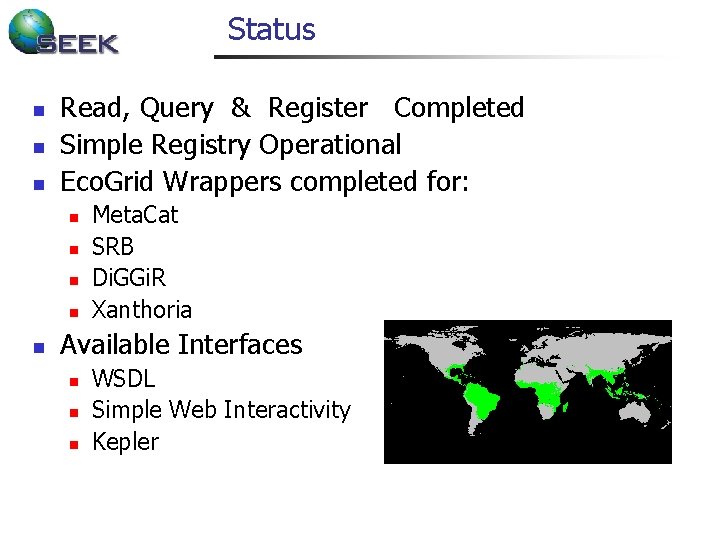Select the 'SRB' sub-bullet
This screenshot has width=720, height=540.
point(113,247)
